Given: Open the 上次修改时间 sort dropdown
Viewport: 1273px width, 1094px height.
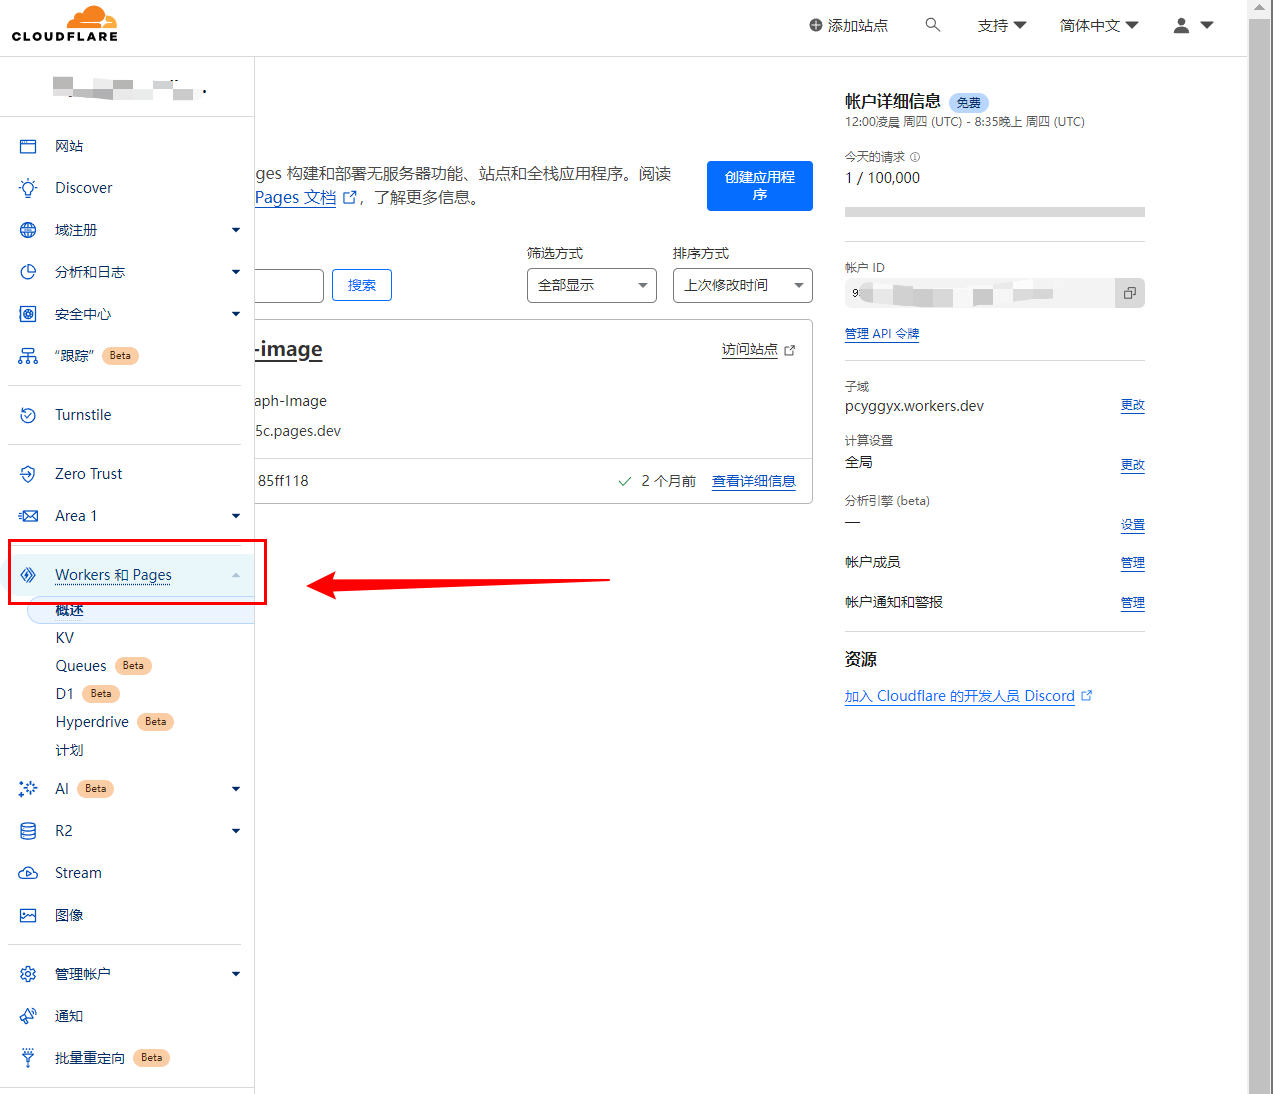Looking at the screenshot, I should point(742,286).
